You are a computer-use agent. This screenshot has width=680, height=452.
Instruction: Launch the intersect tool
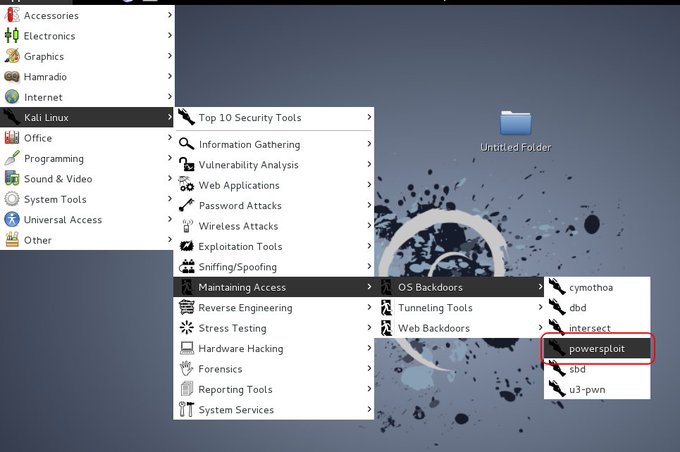tap(597, 328)
